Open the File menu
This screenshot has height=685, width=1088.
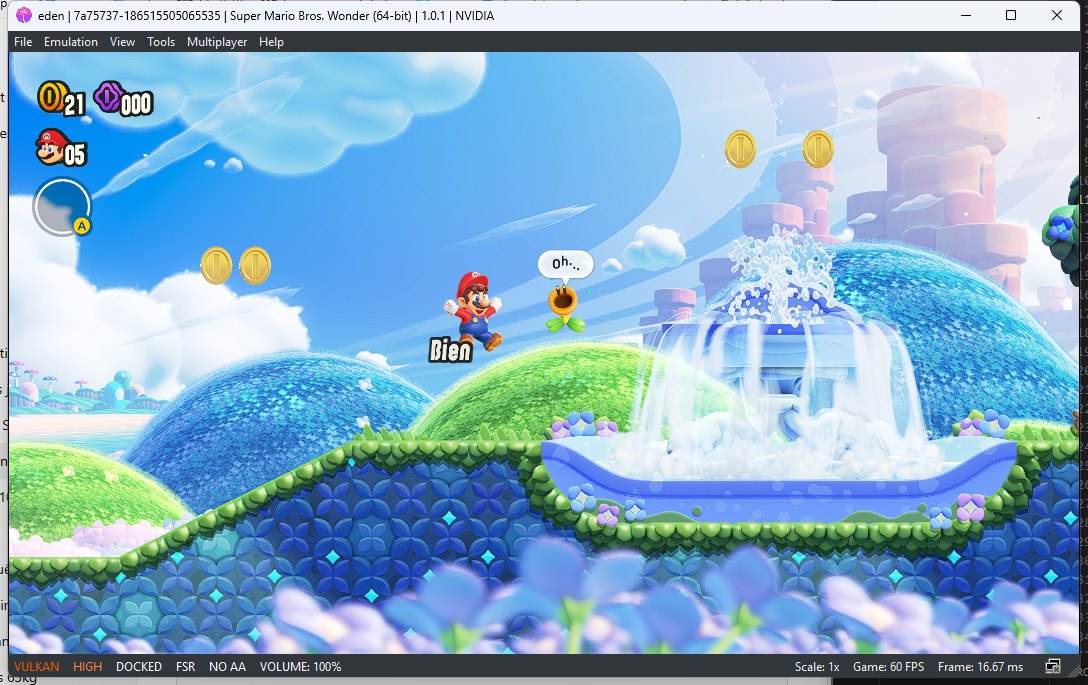click(23, 42)
